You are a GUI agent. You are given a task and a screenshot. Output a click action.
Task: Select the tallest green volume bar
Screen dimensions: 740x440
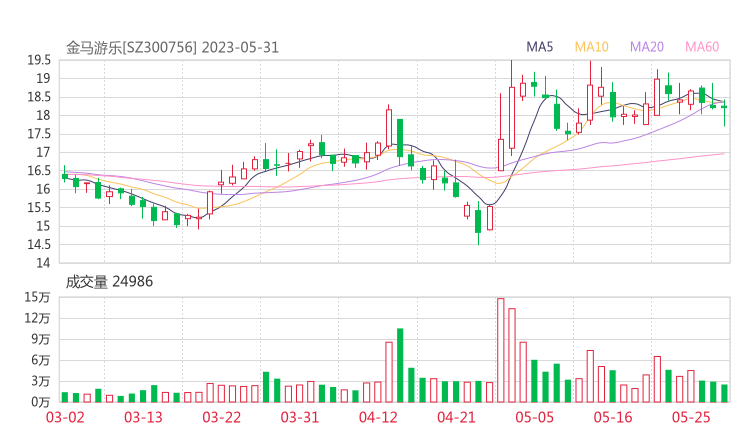click(400, 365)
